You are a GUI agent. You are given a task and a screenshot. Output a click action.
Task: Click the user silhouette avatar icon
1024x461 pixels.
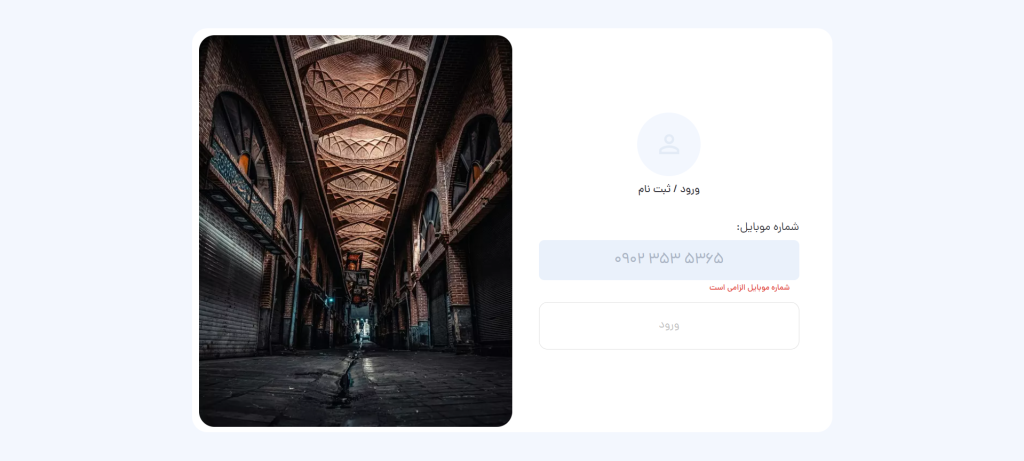pyautogui.click(x=669, y=144)
